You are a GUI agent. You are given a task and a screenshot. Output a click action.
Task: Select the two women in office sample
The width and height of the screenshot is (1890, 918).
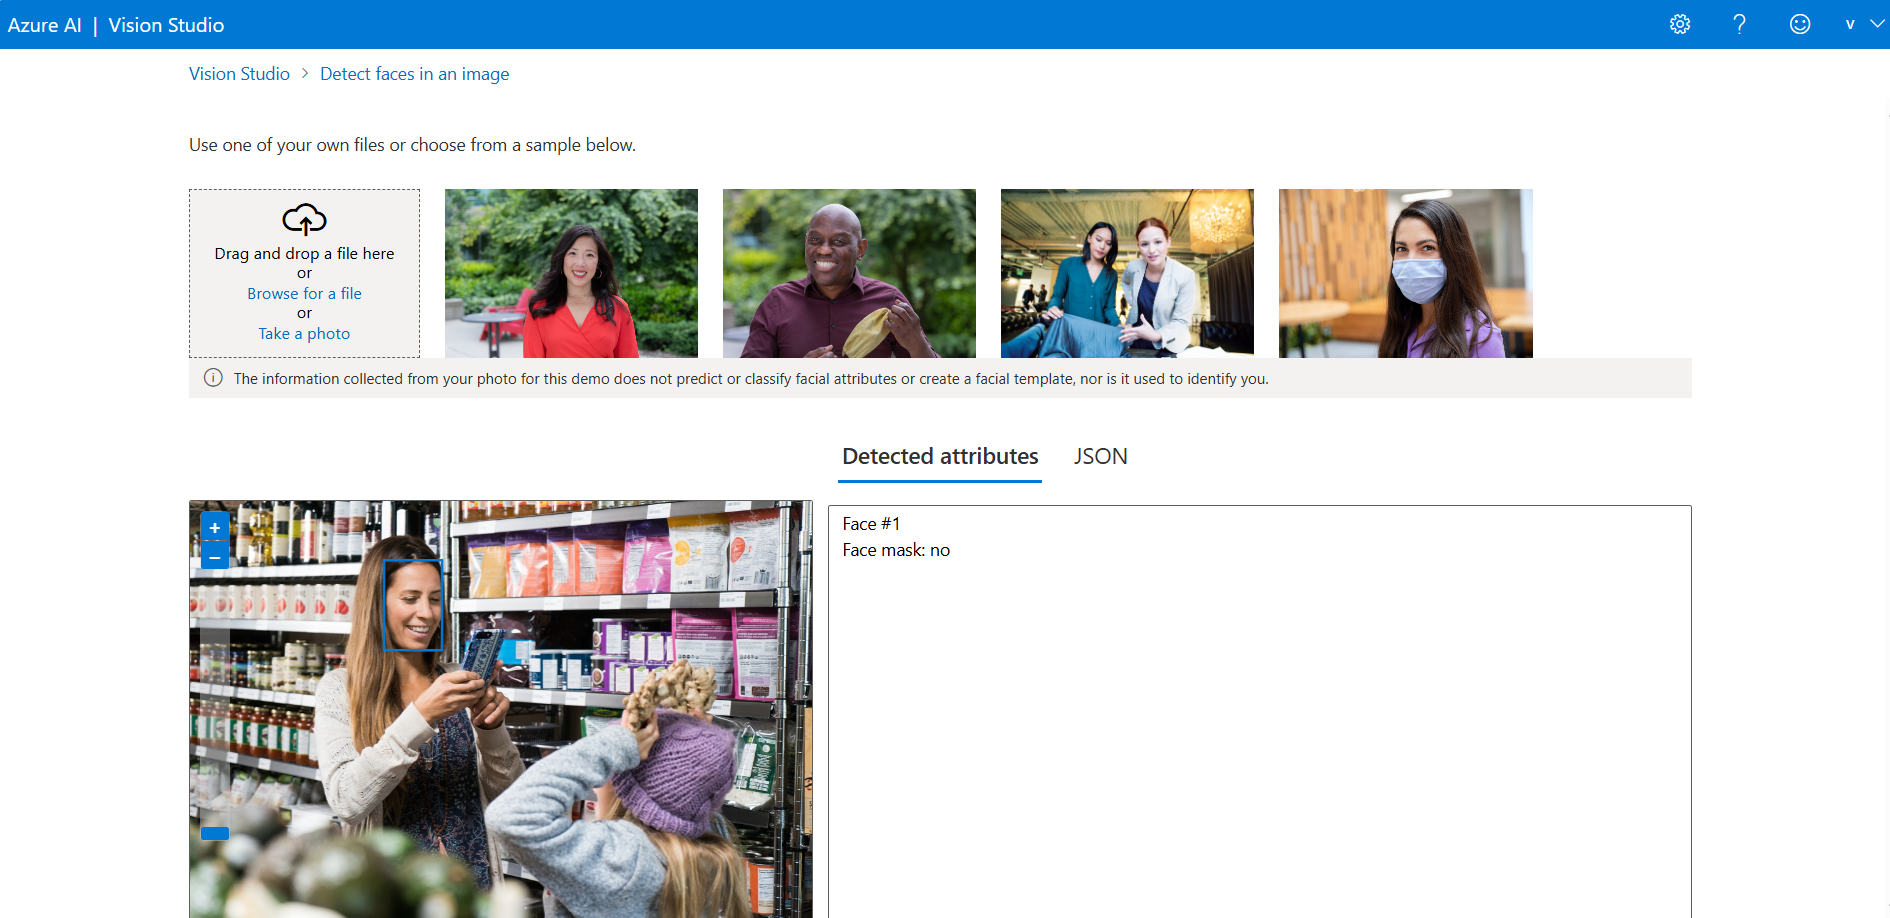point(1127,273)
